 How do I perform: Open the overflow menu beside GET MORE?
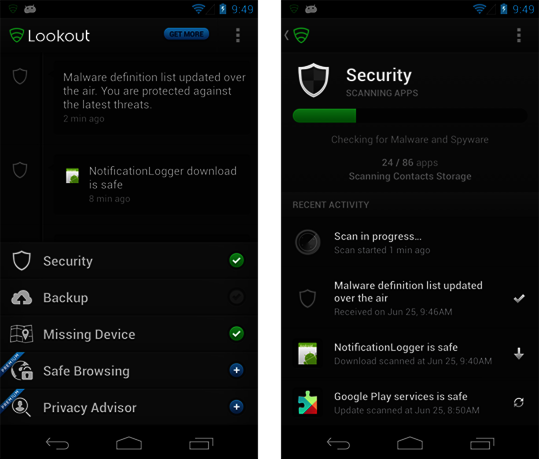coord(238,35)
